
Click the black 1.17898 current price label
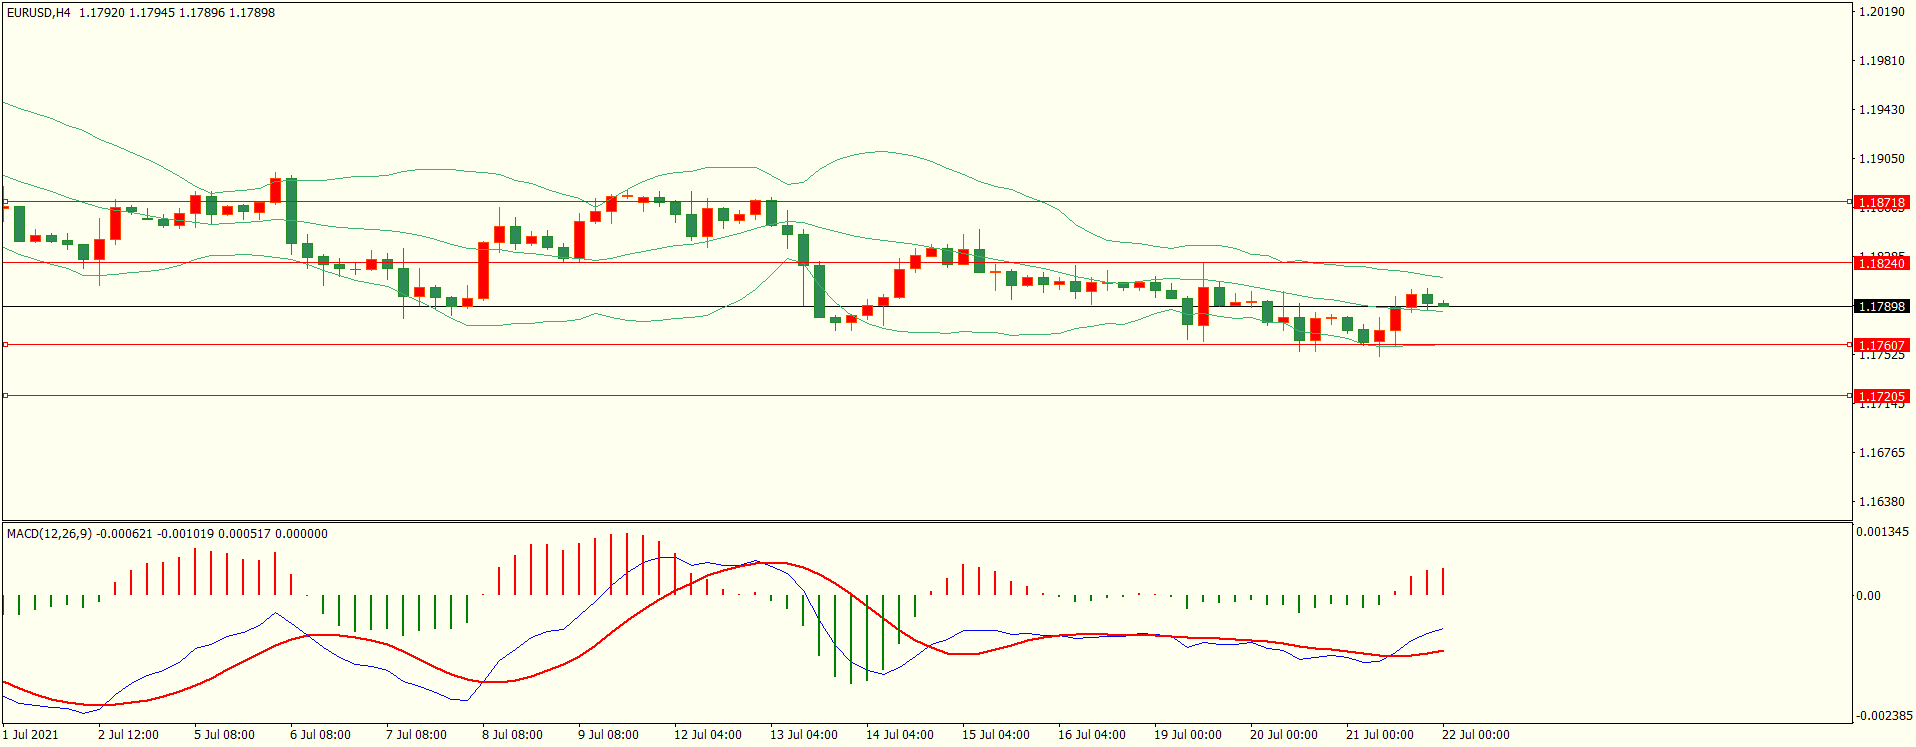pos(1881,306)
